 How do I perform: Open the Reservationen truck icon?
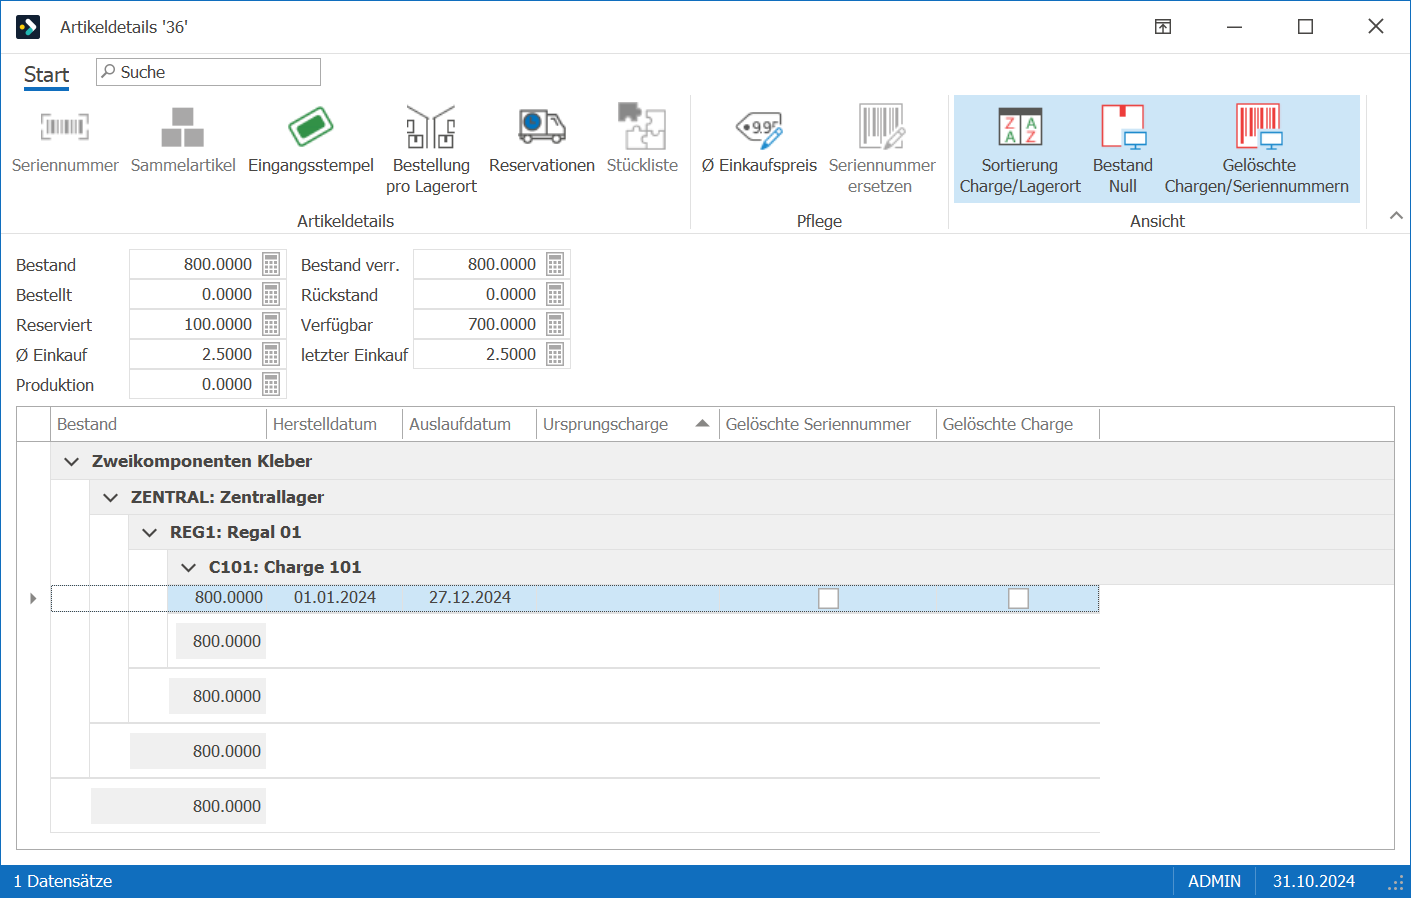point(542,127)
